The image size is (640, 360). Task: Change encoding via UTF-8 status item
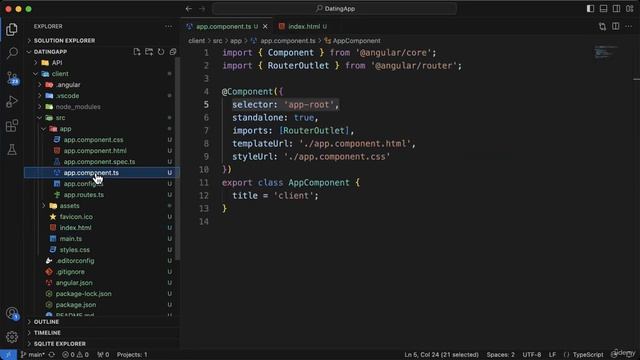[x=531, y=355]
